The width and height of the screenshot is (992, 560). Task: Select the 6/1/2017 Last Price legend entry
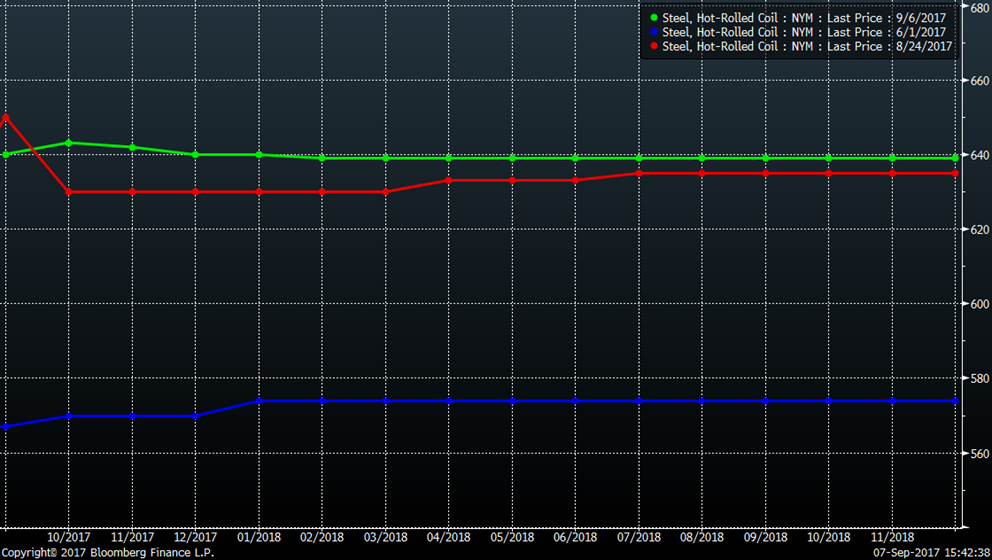click(807, 32)
